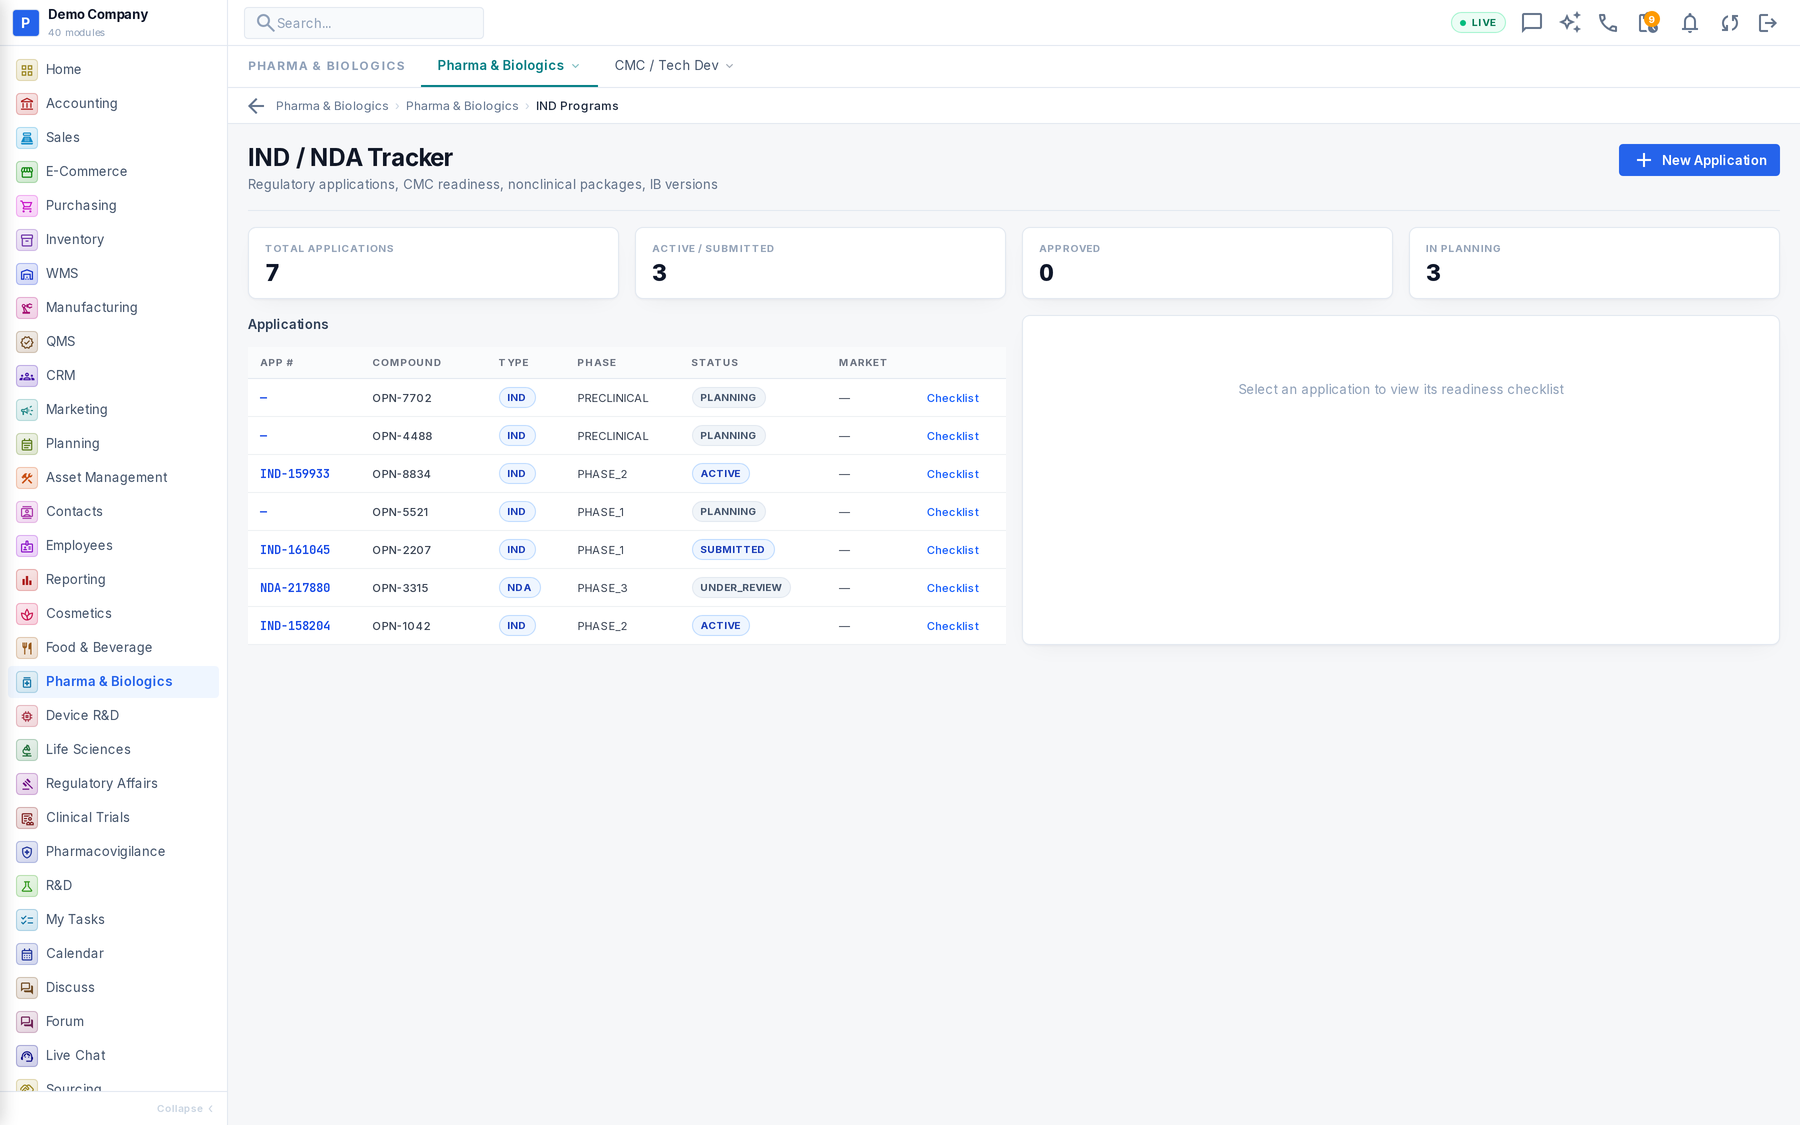The height and width of the screenshot is (1125, 1800).
Task: Open application IND-159933
Action: coord(295,474)
